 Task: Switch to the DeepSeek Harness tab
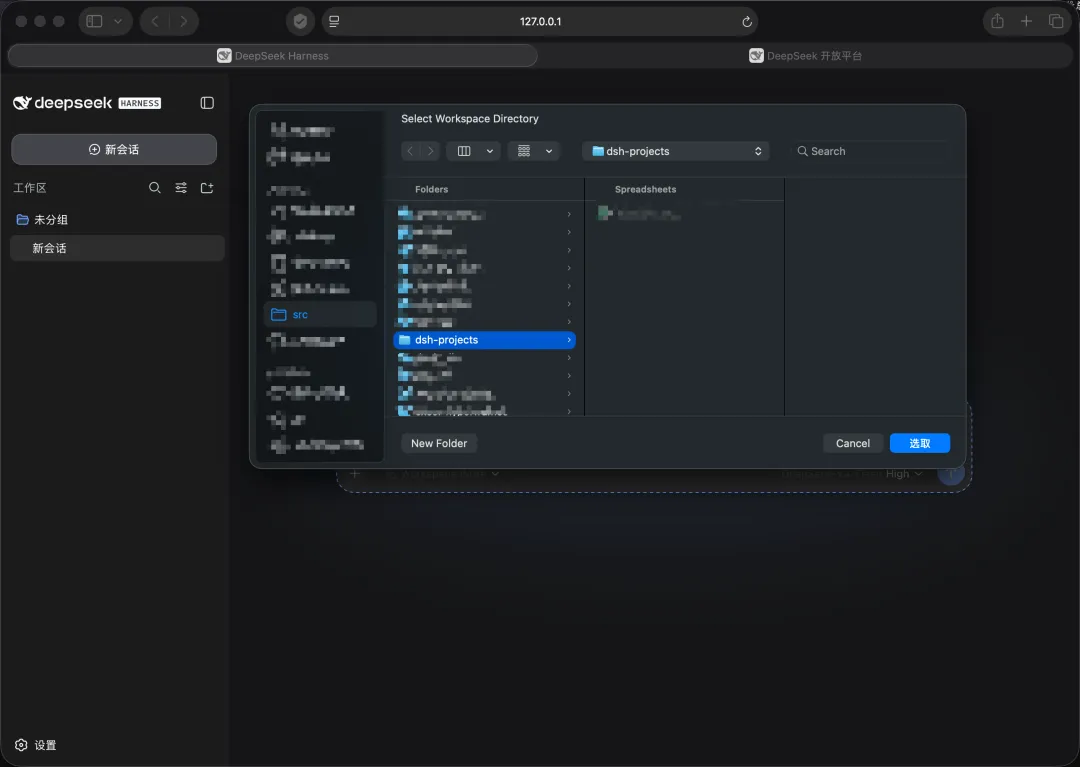(x=273, y=56)
